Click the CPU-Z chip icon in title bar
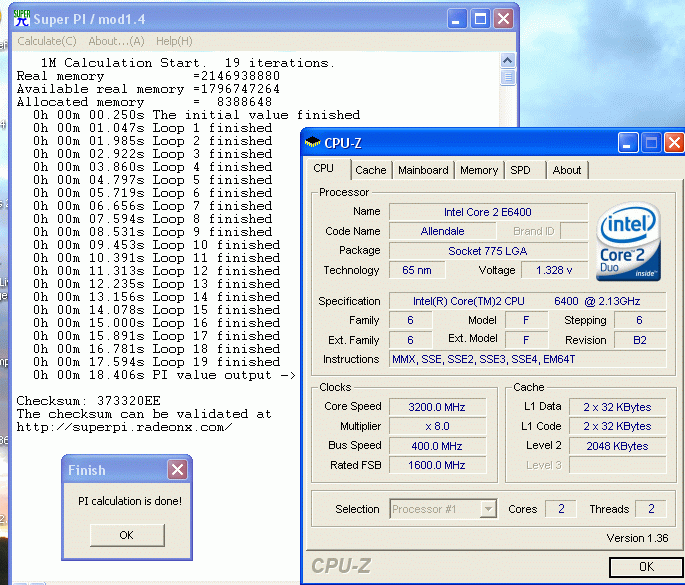 pyautogui.click(x=312, y=142)
